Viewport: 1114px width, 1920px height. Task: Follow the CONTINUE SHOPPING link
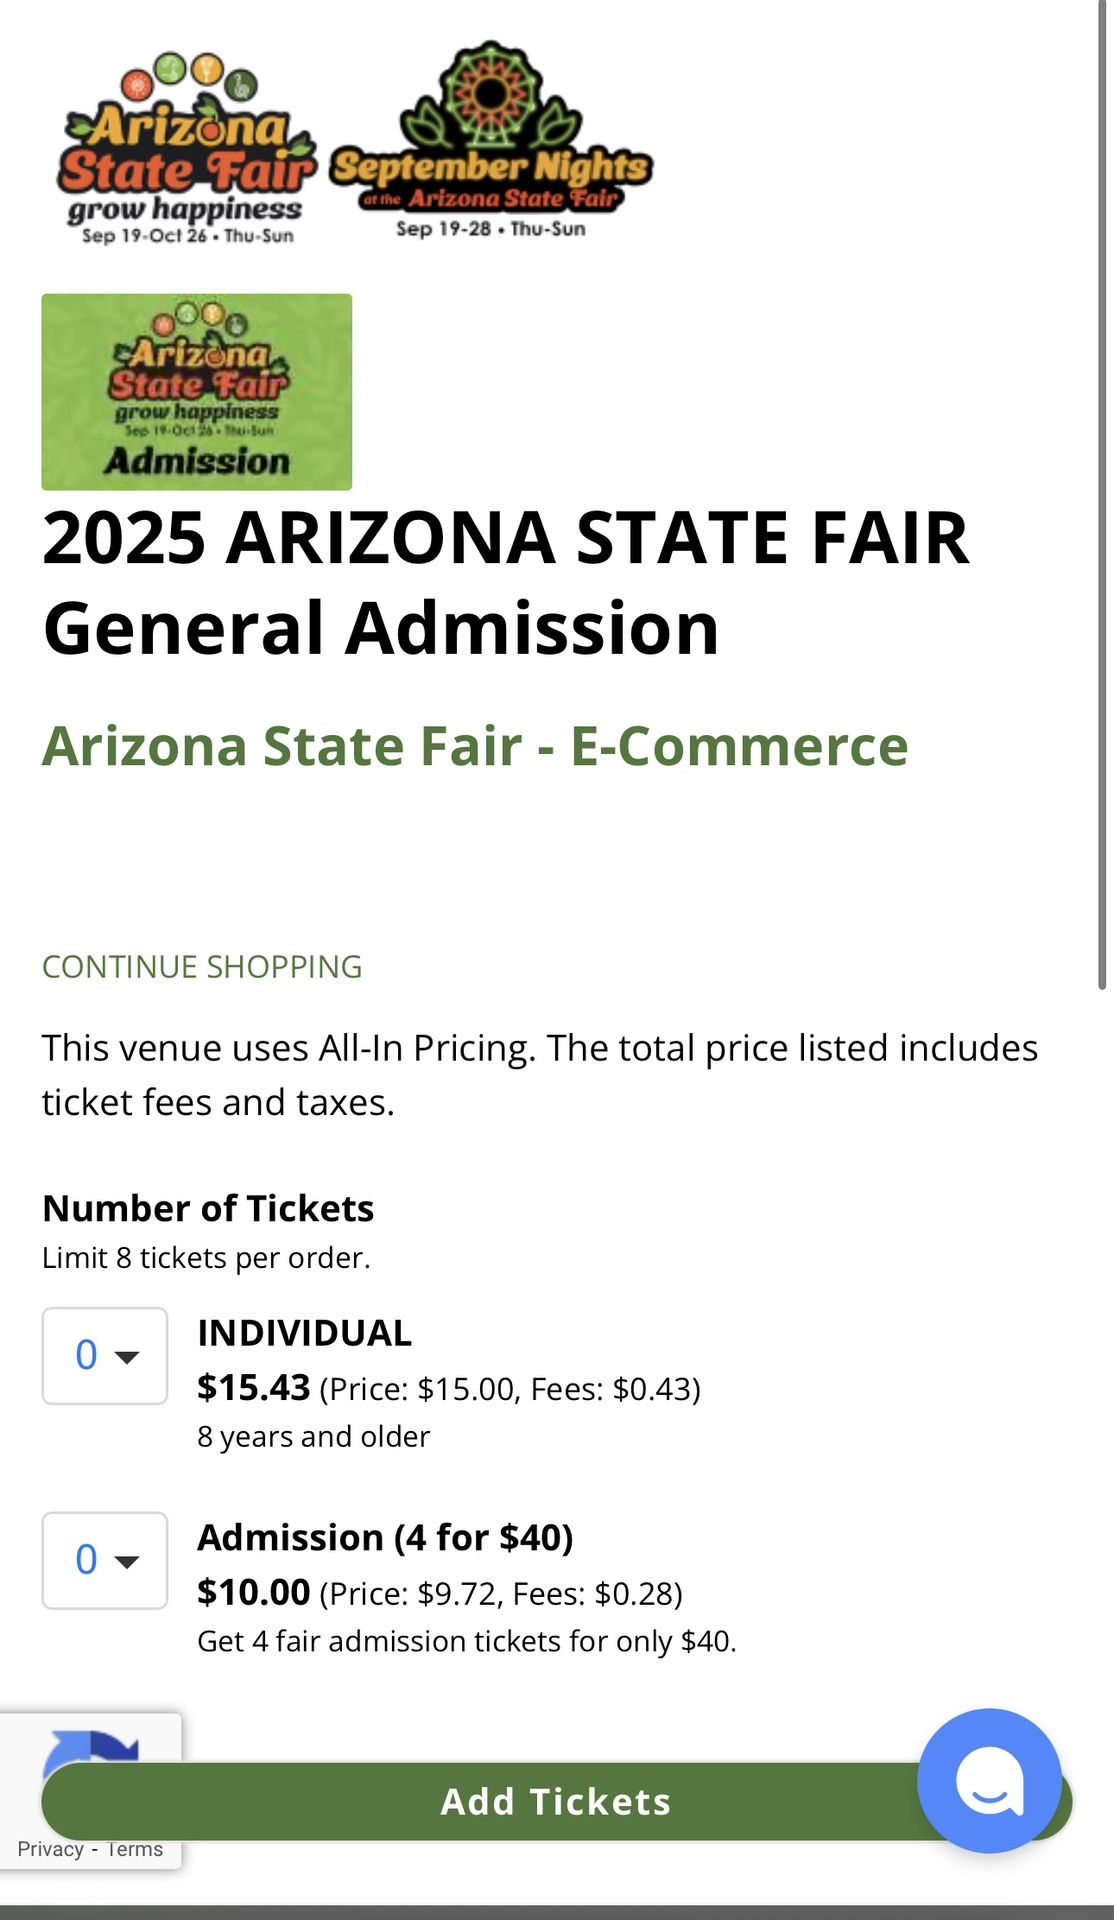[202, 967]
